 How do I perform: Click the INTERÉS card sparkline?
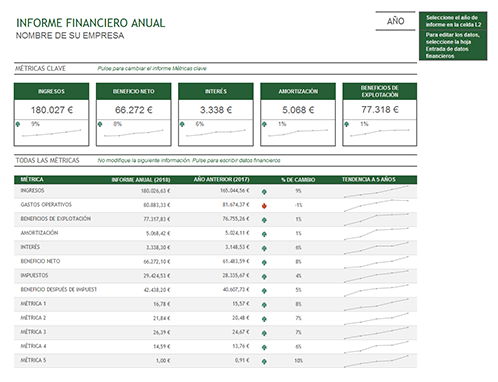point(216,133)
